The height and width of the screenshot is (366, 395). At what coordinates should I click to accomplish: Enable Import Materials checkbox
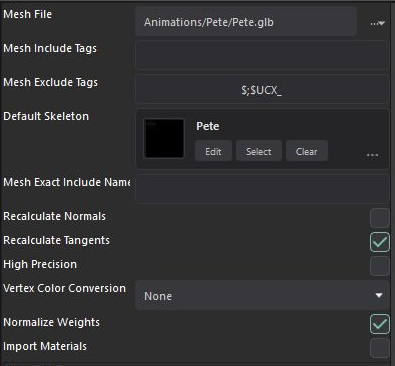pos(380,348)
